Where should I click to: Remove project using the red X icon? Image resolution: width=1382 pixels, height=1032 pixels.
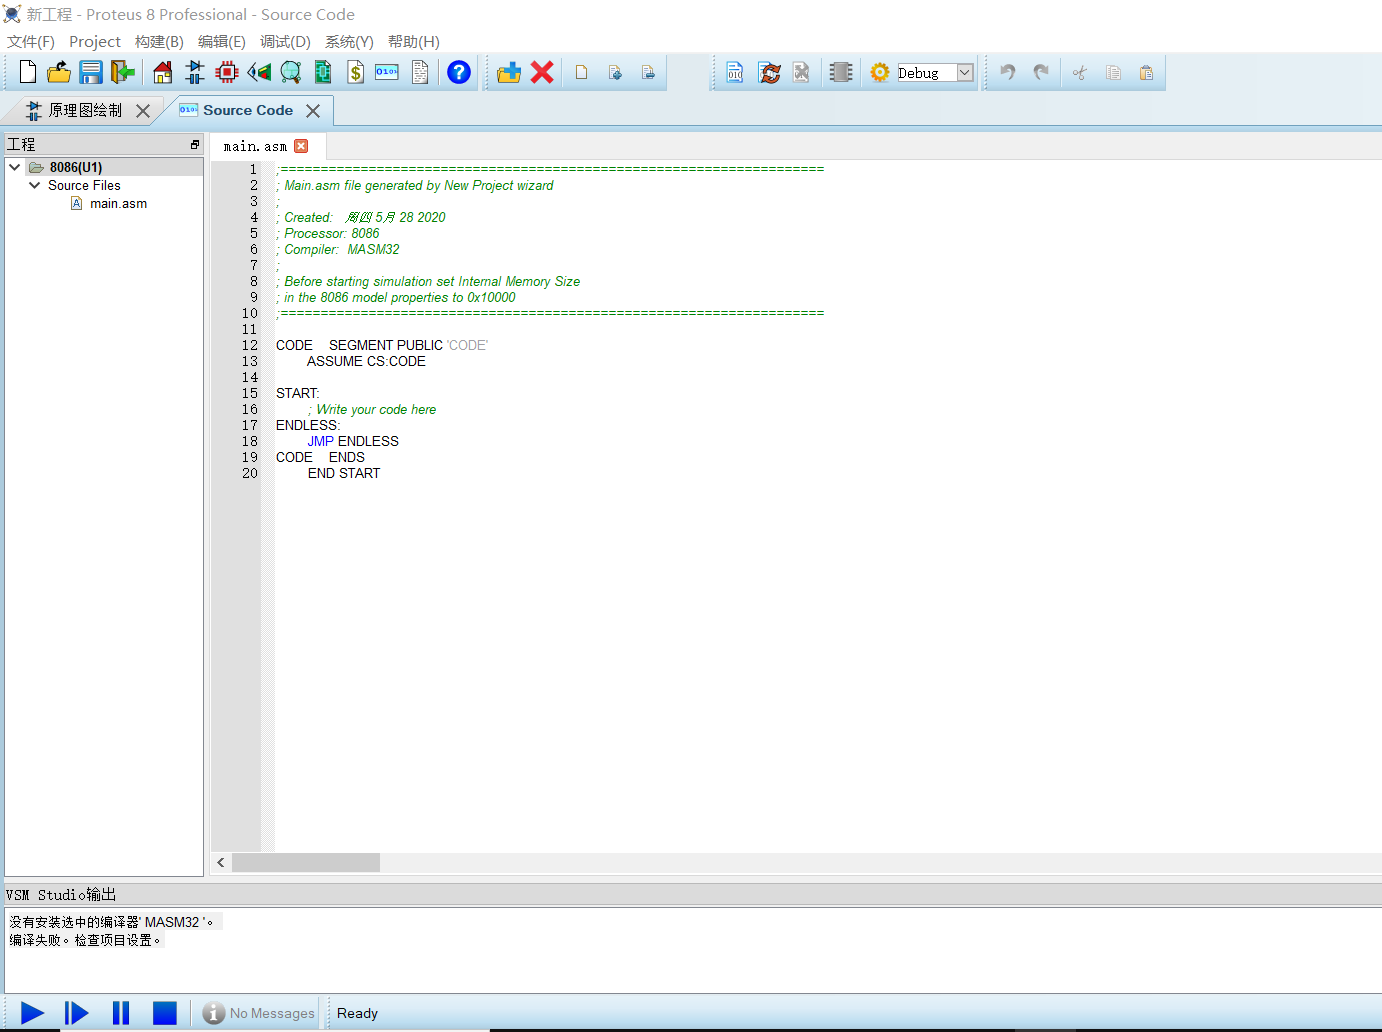tap(542, 72)
